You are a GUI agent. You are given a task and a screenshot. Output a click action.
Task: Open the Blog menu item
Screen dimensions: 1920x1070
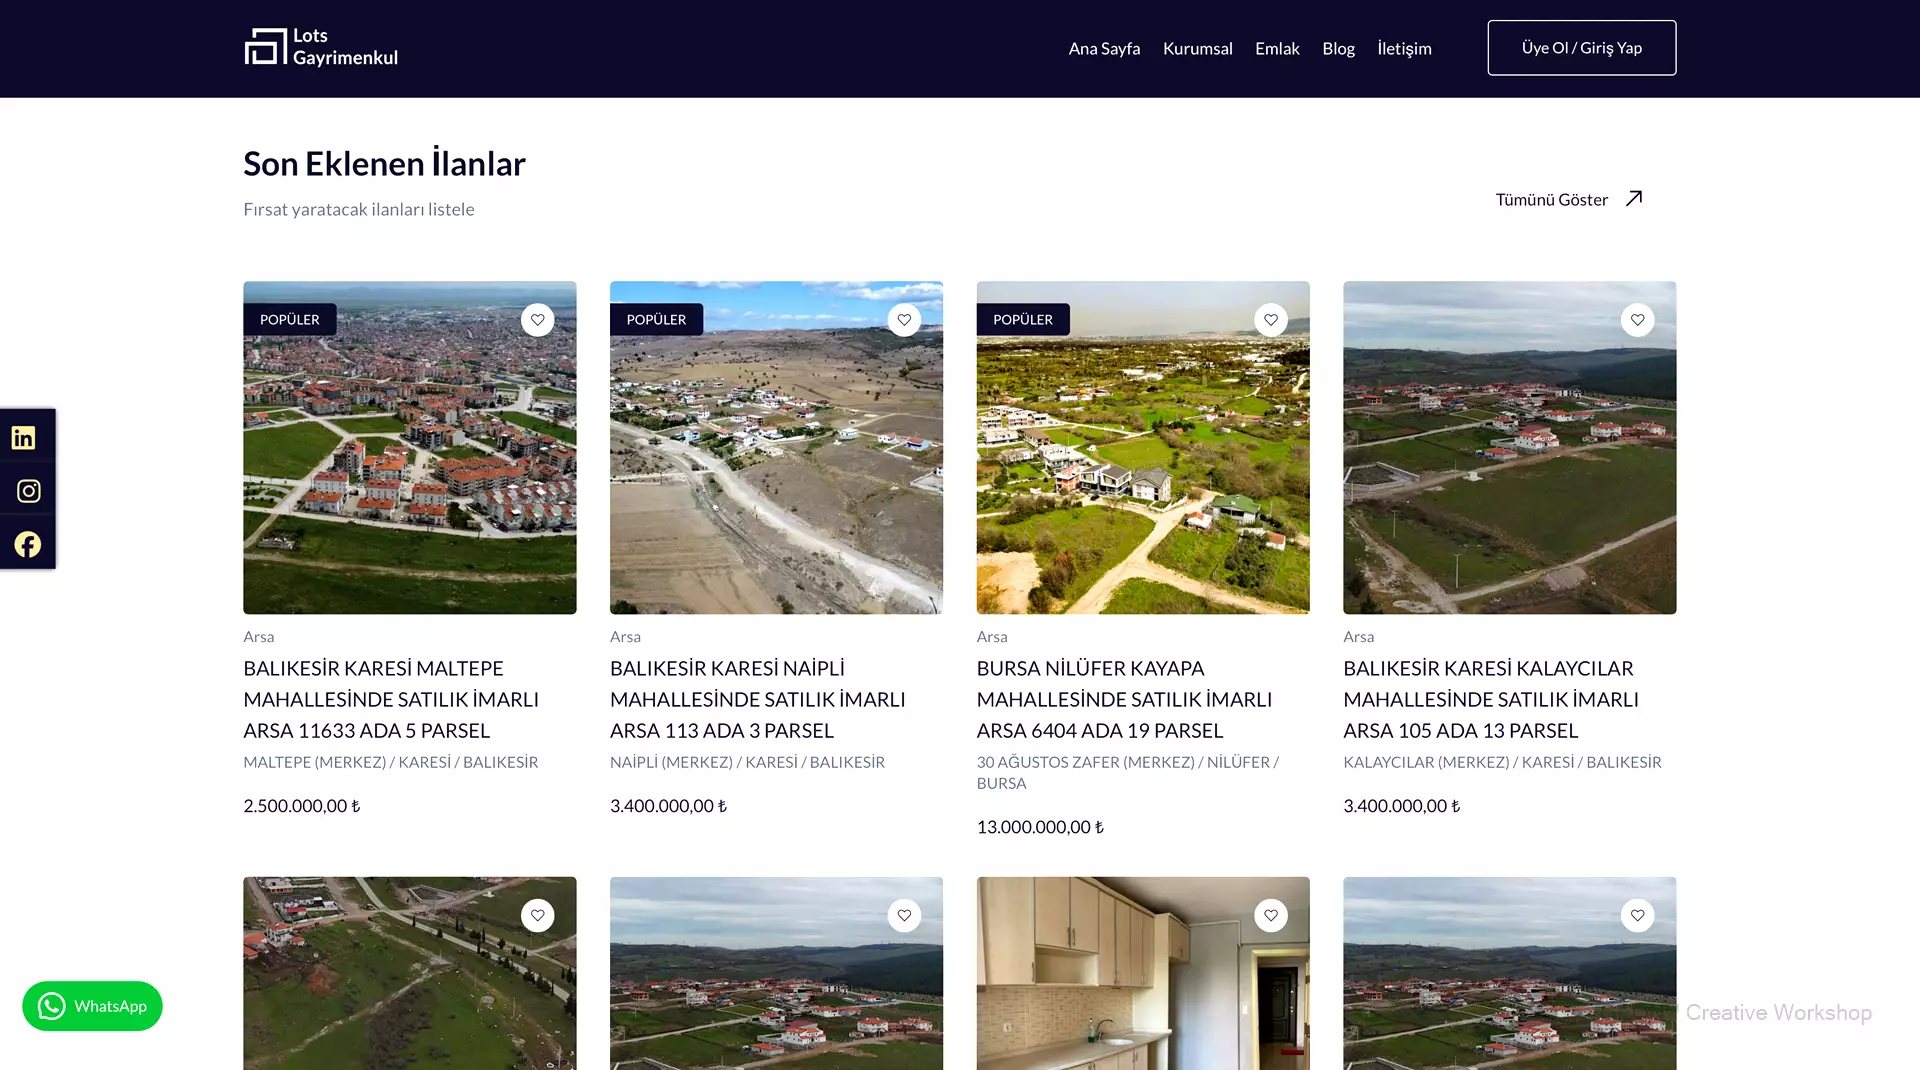pos(1338,48)
